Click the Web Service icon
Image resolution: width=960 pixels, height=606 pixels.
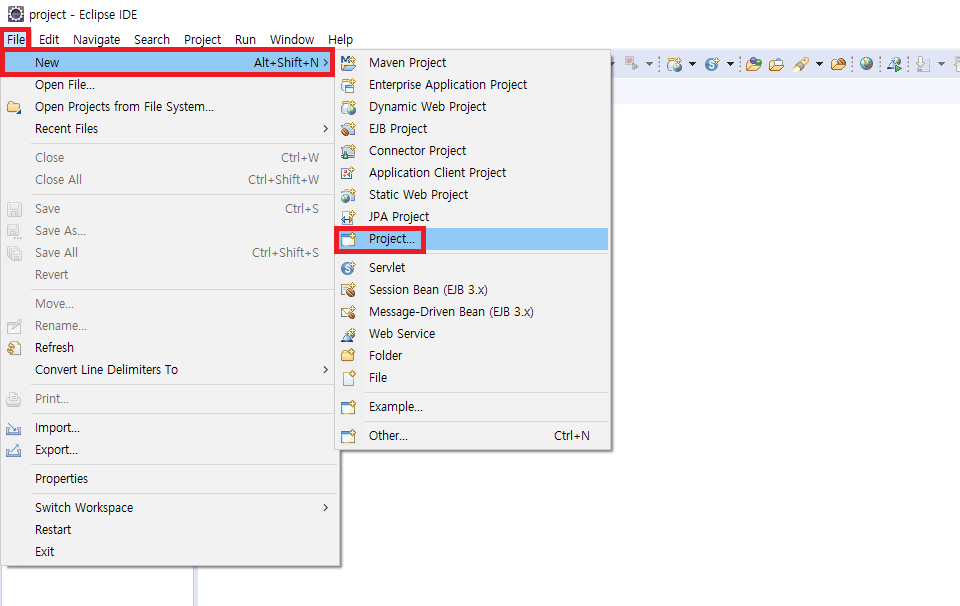point(348,334)
